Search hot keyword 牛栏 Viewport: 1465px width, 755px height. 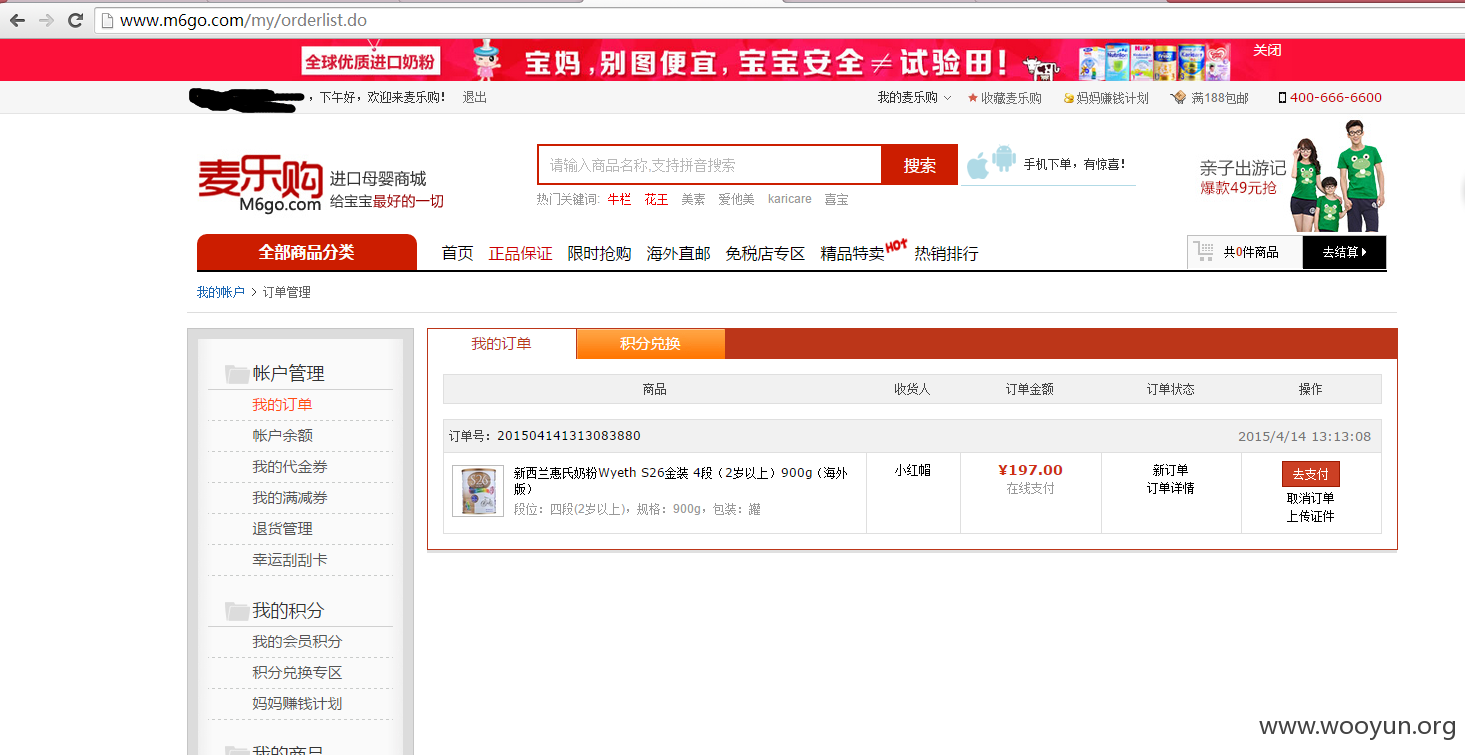coord(619,199)
